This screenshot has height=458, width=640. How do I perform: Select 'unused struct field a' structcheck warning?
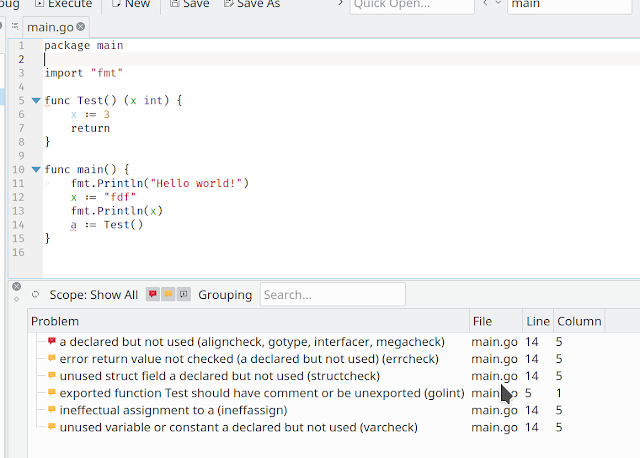click(220, 376)
